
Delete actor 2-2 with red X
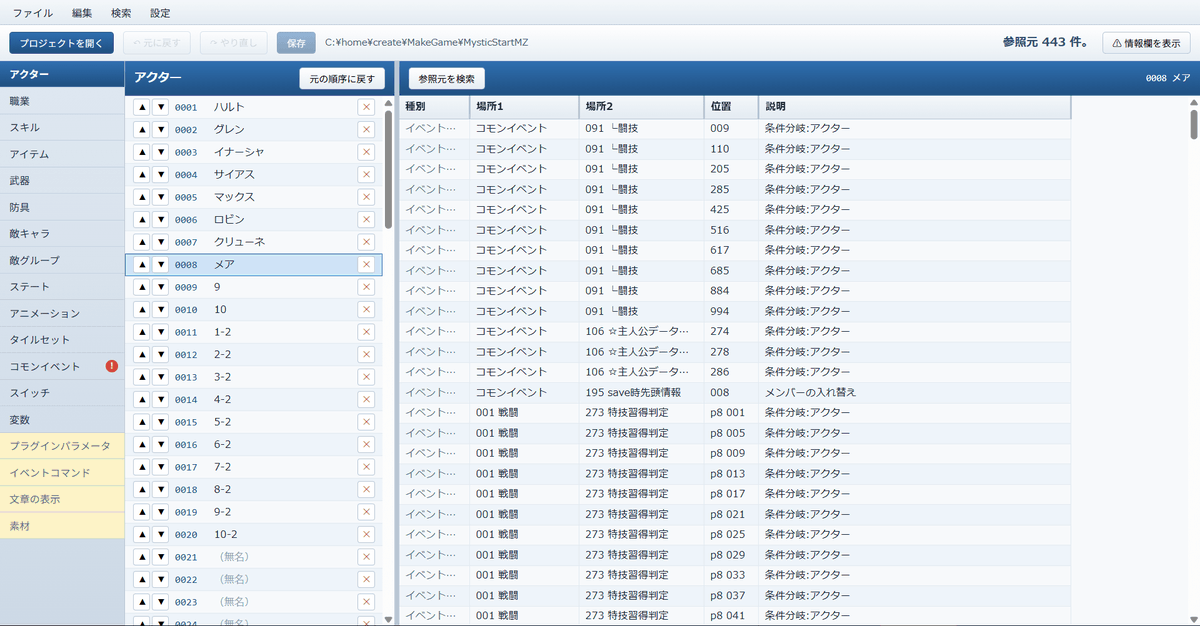(366, 355)
